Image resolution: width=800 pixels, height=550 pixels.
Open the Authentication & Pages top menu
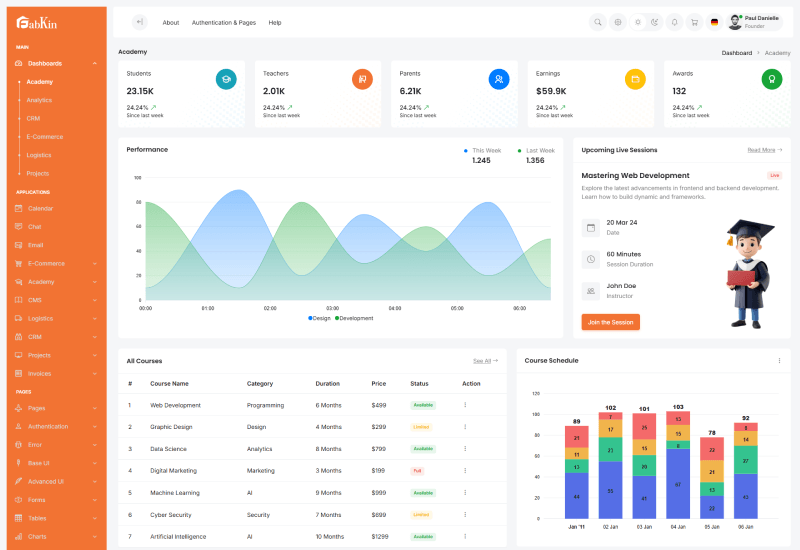click(x=223, y=22)
